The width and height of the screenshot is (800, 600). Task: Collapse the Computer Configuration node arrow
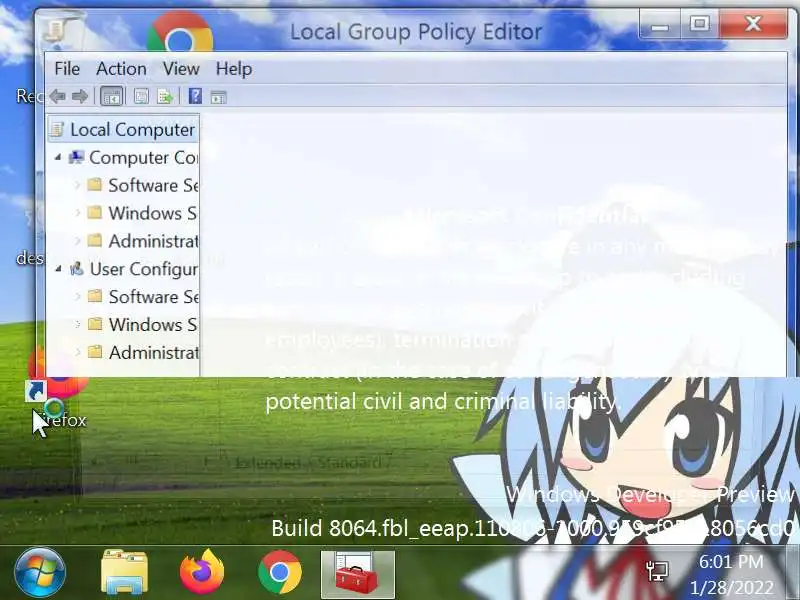coord(58,158)
